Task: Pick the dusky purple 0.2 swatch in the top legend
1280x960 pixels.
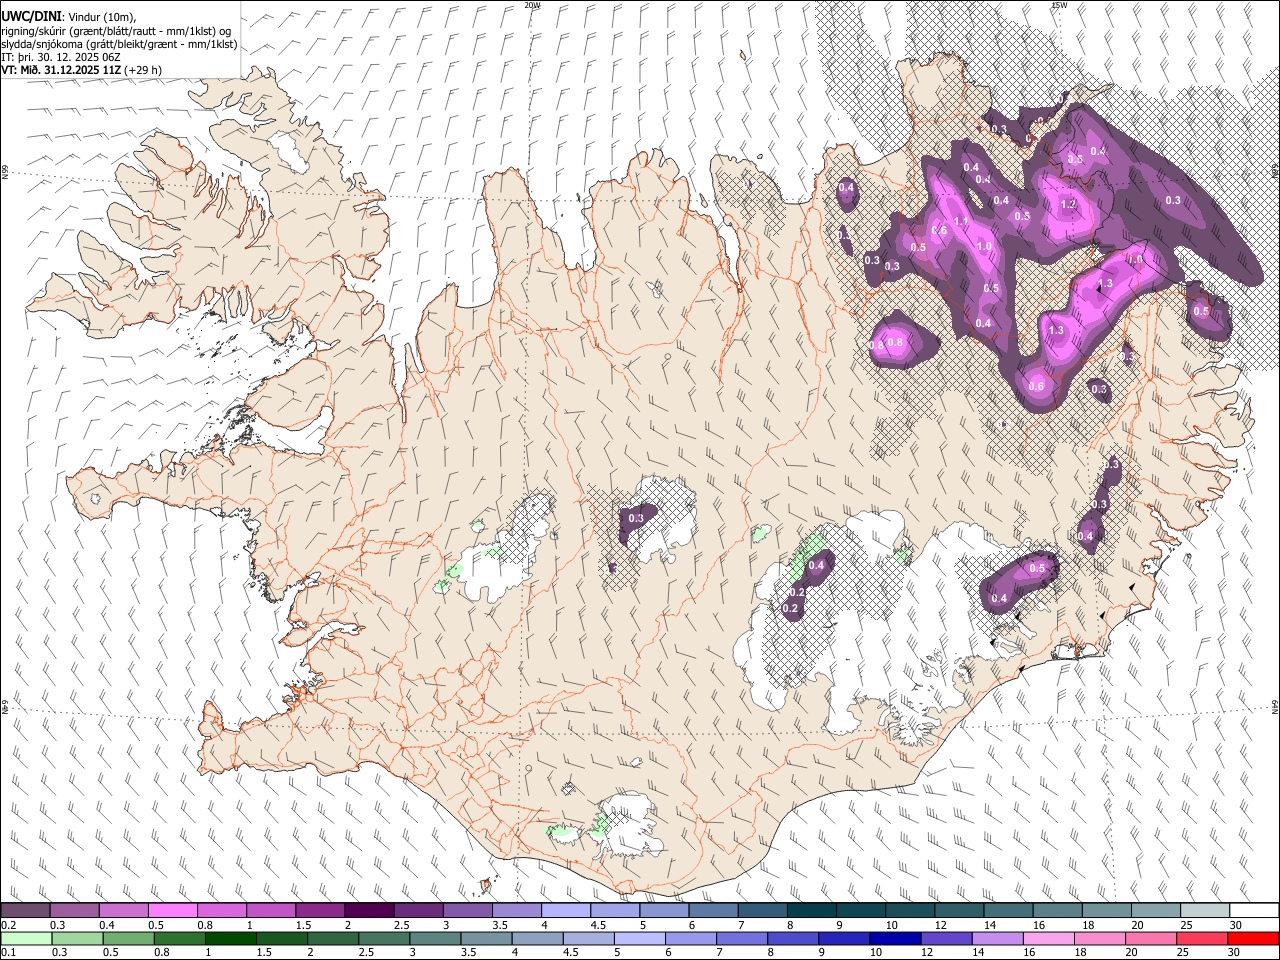Action: tap(25, 910)
